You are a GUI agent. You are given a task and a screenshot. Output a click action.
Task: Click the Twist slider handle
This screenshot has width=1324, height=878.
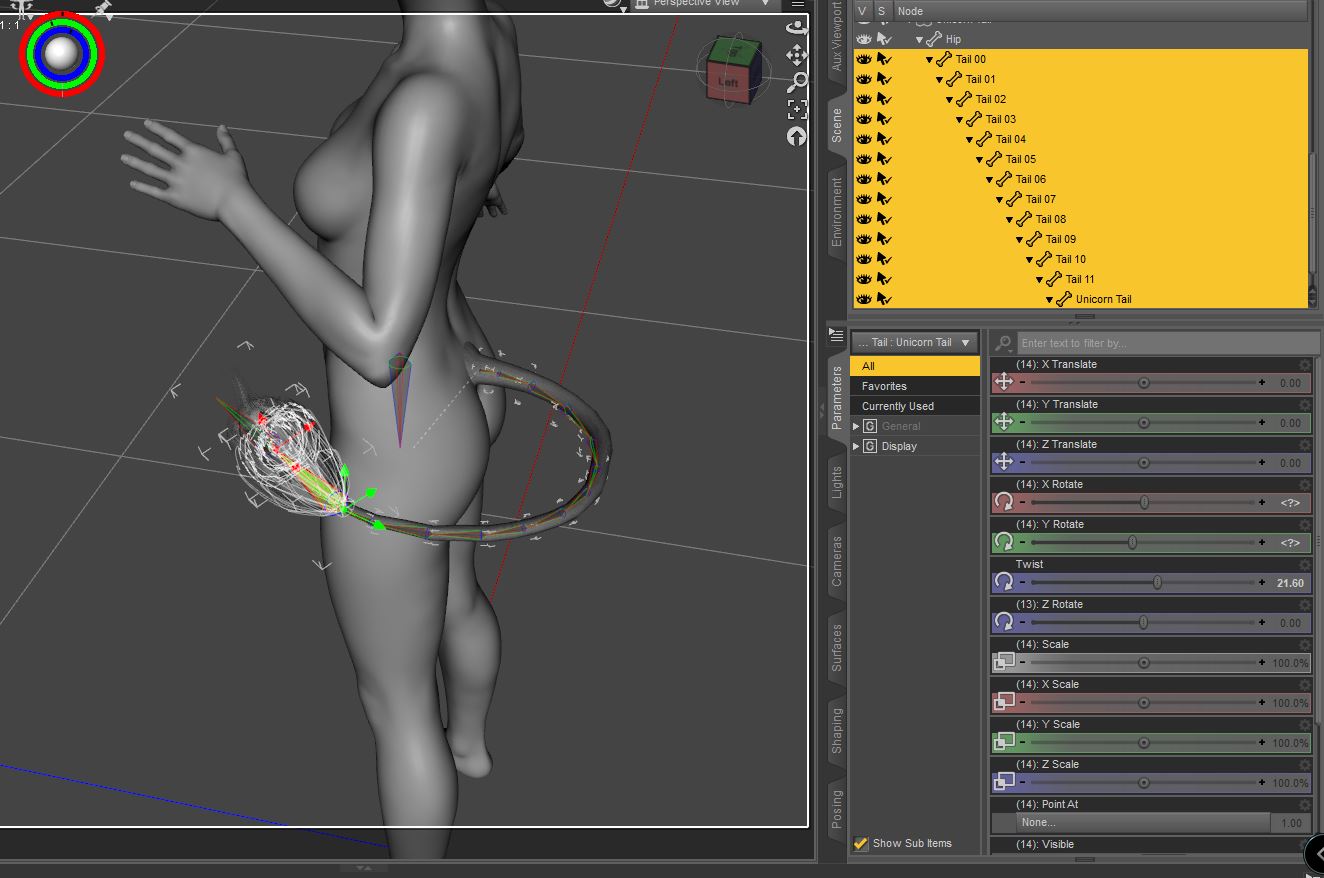[1157, 582]
